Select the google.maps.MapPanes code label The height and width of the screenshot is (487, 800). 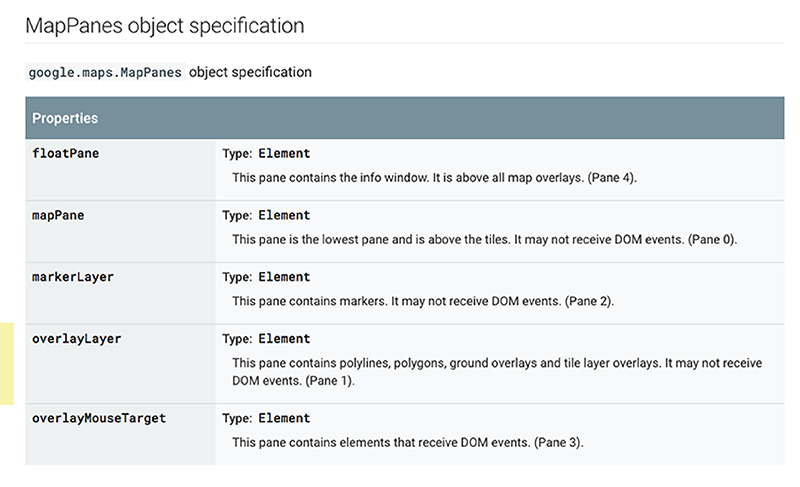pyautogui.click(x=105, y=72)
